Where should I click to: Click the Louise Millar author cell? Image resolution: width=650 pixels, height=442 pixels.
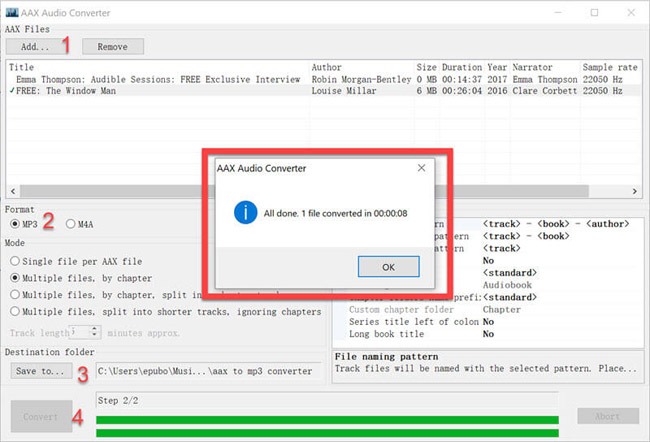point(344,91)
